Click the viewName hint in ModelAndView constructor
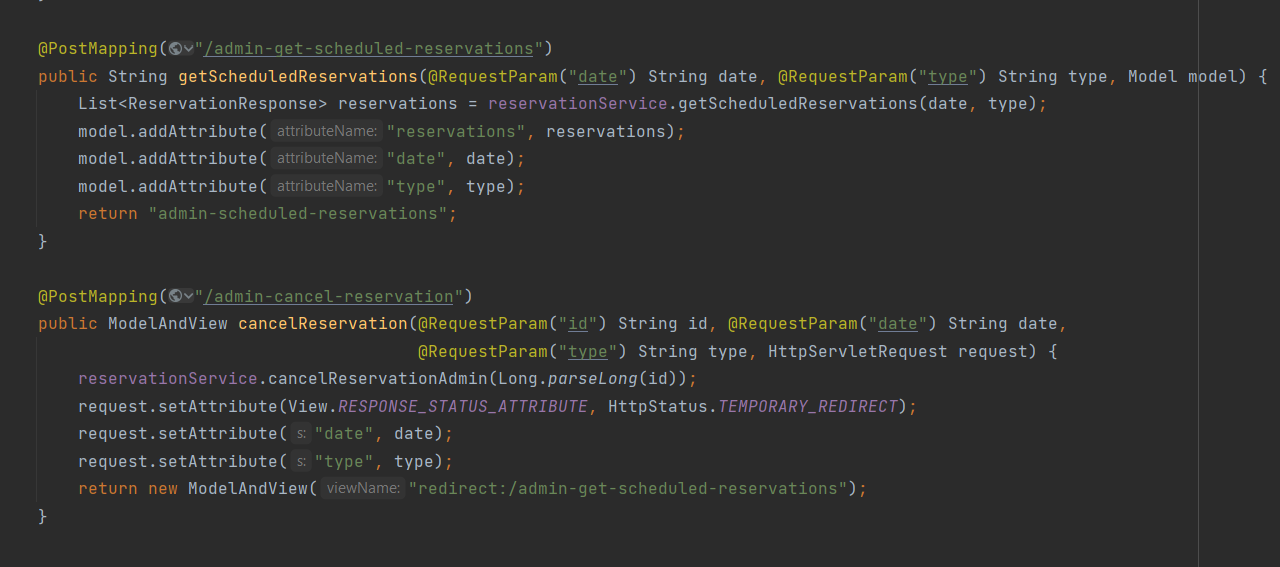 pos(364,489)
